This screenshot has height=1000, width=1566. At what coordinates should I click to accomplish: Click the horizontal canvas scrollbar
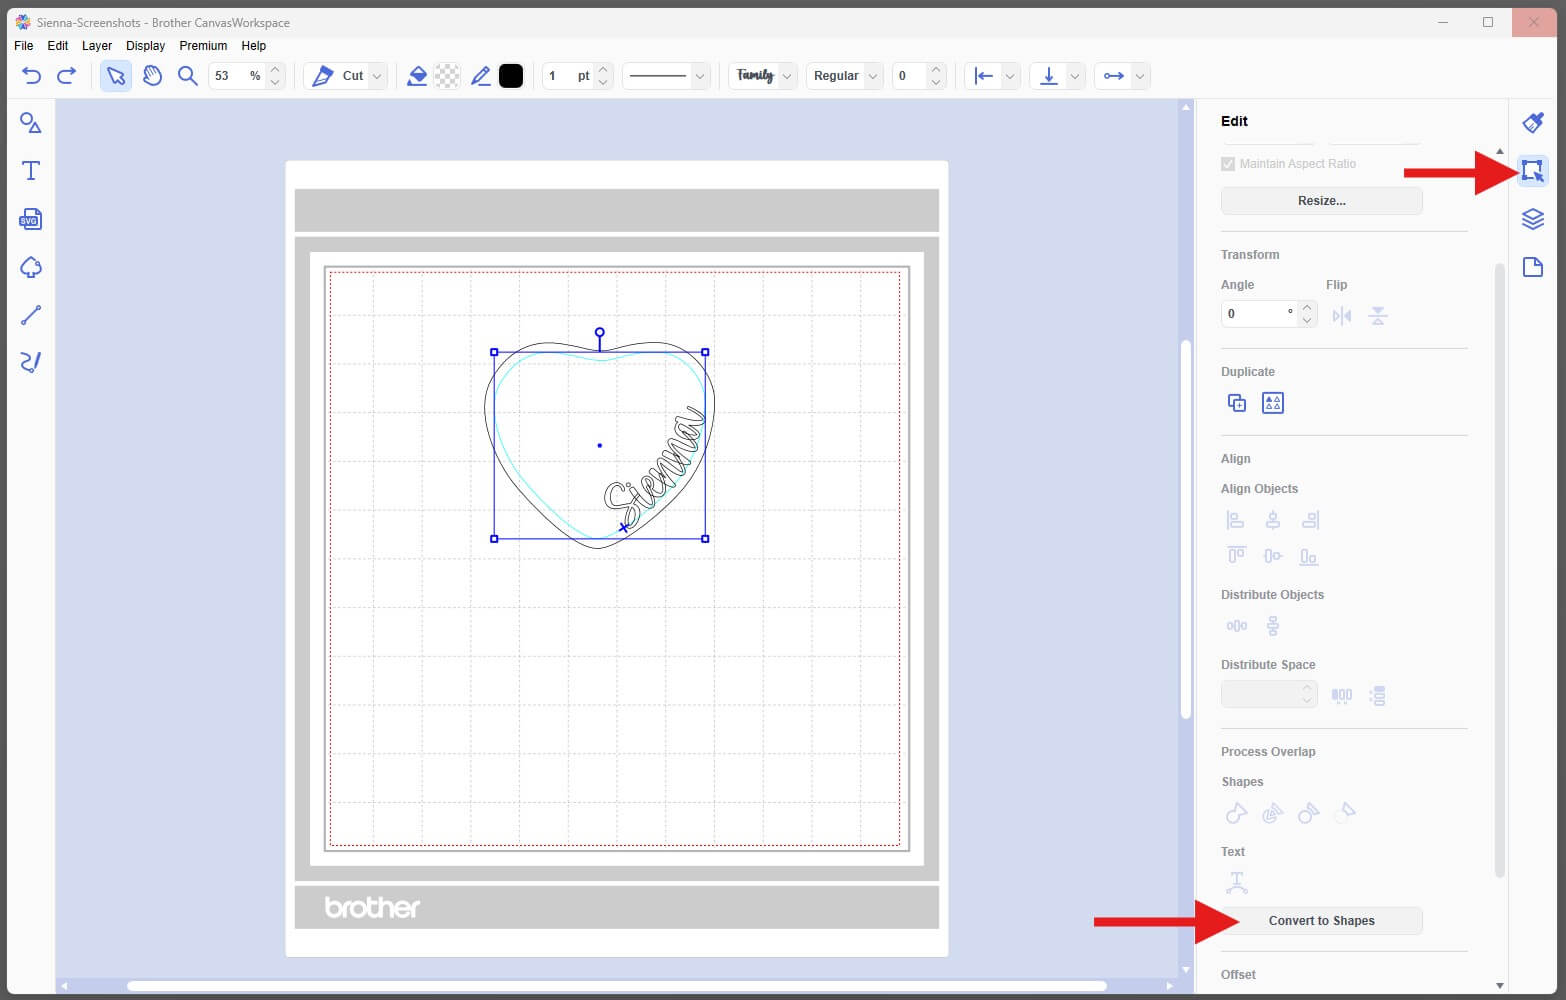(x=616, y=986)
